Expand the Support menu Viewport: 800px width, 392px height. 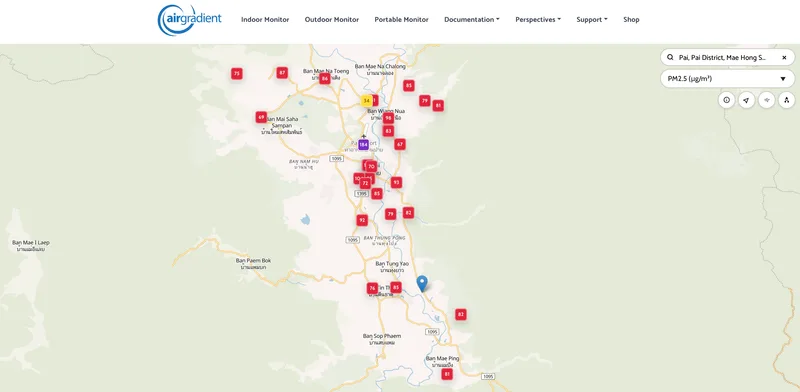pyautogui.click(x=592, y=19)
